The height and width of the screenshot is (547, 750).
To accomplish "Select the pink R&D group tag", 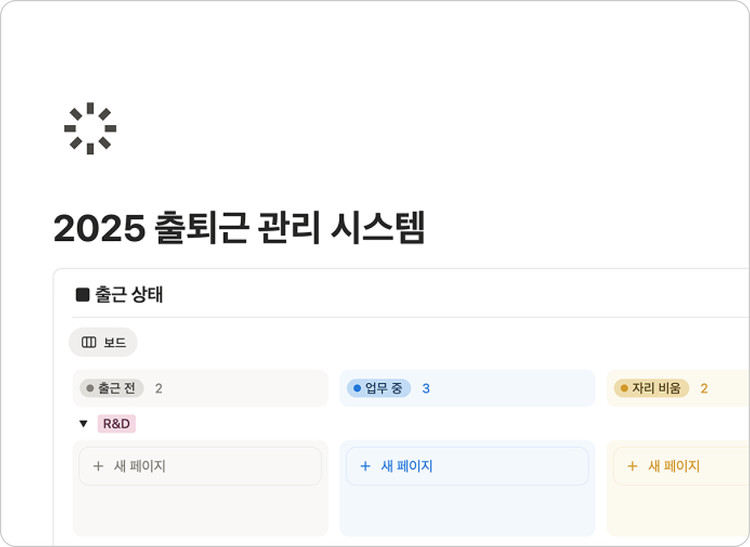I will pos(116,424).
